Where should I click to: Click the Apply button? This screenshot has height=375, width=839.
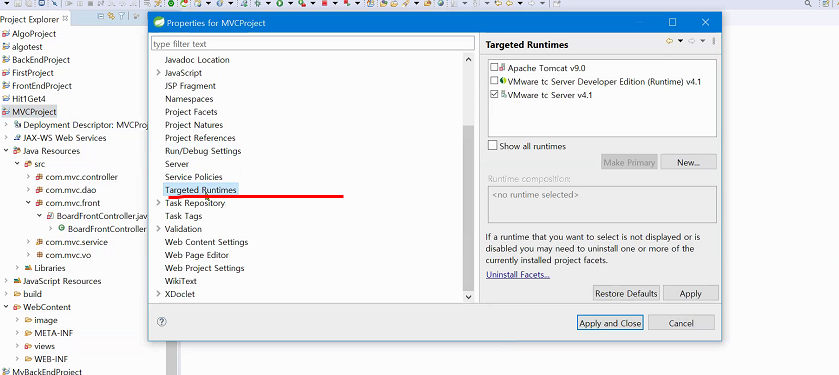[x=691, y=293]
